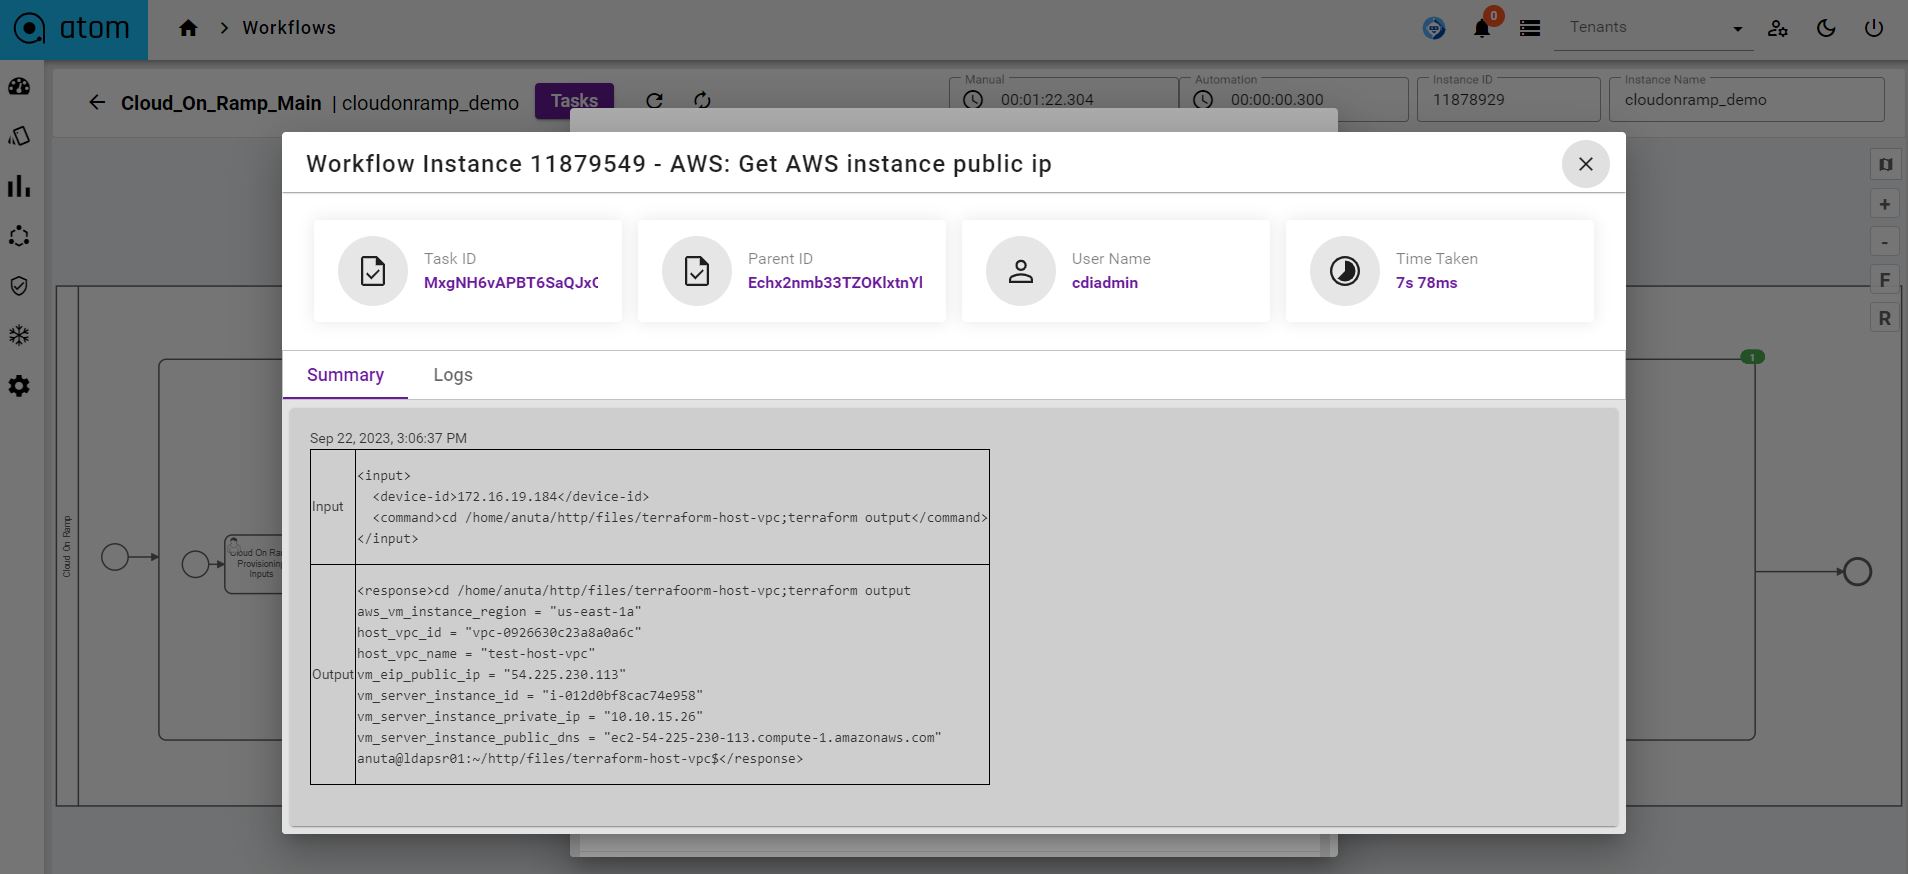Click the Sep 22, 2023 timestamp
Image resolution: width=1908 pixels, height=874 pixels.
[388, 438]
